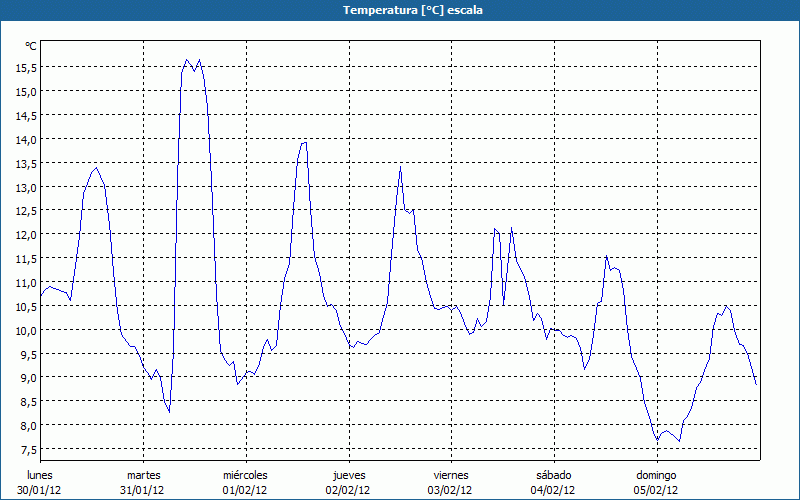Image resolution: width=800 pixels, height=500 pixels.
Task: Click the "sábado" day label
Action: [553, 475]
